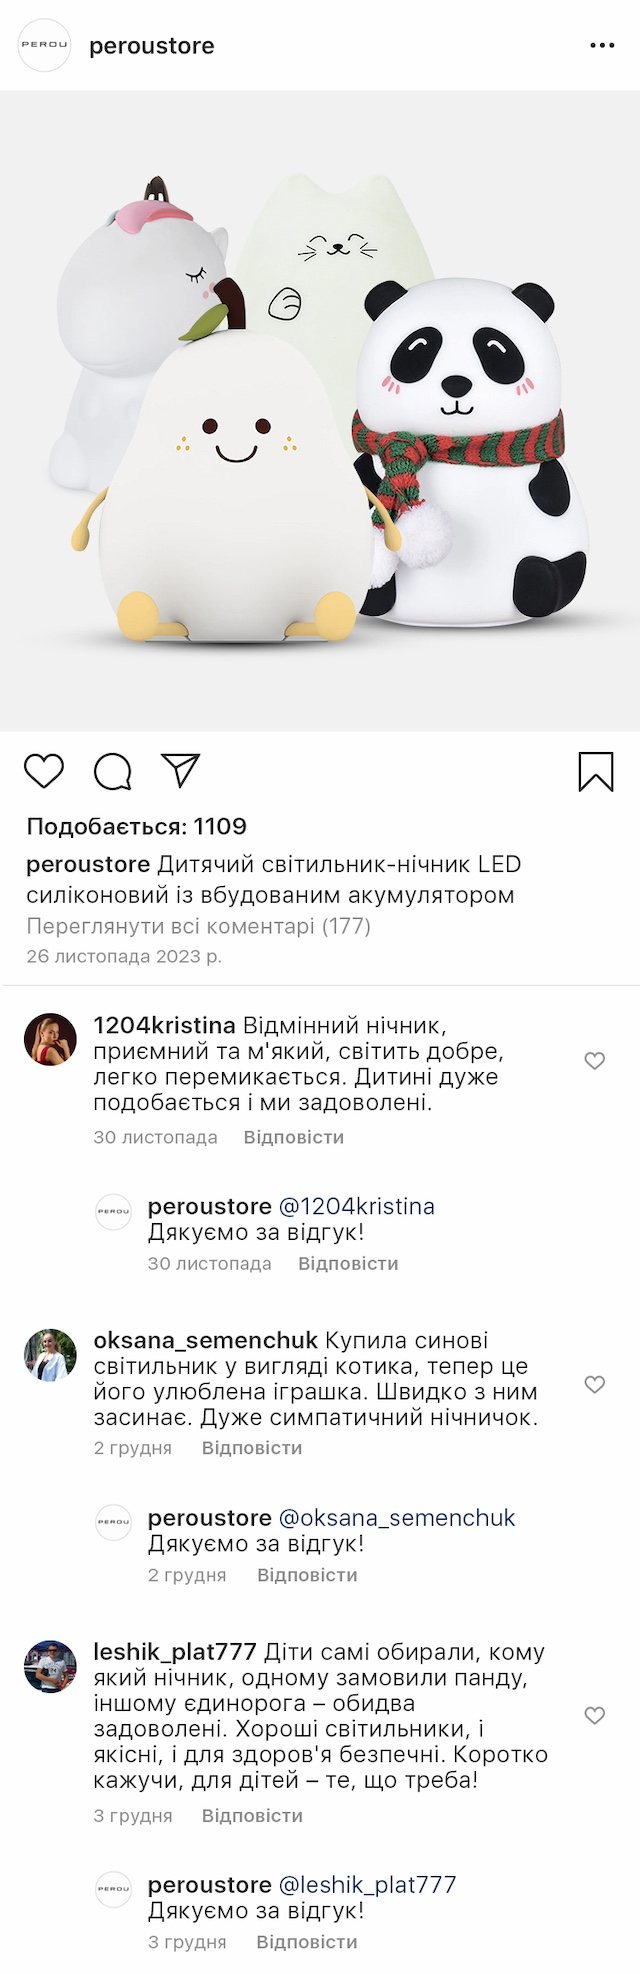
Task: Save the post with bookmark icon
Action: 595,771
